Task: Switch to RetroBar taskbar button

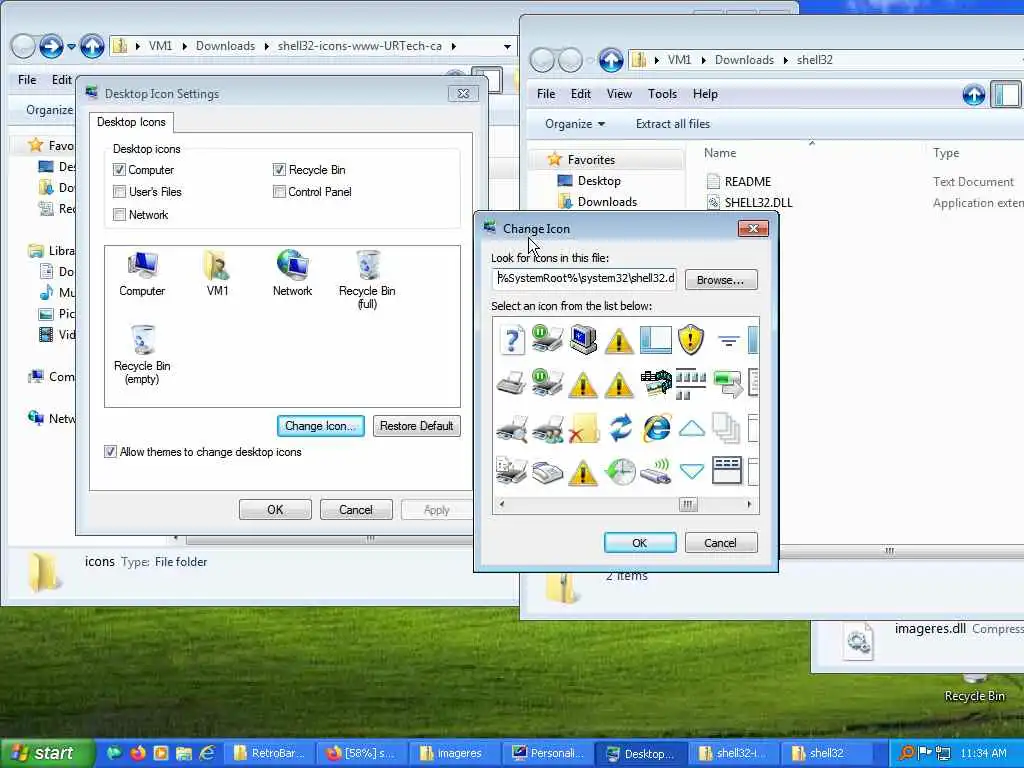Action: pos(270,754)
